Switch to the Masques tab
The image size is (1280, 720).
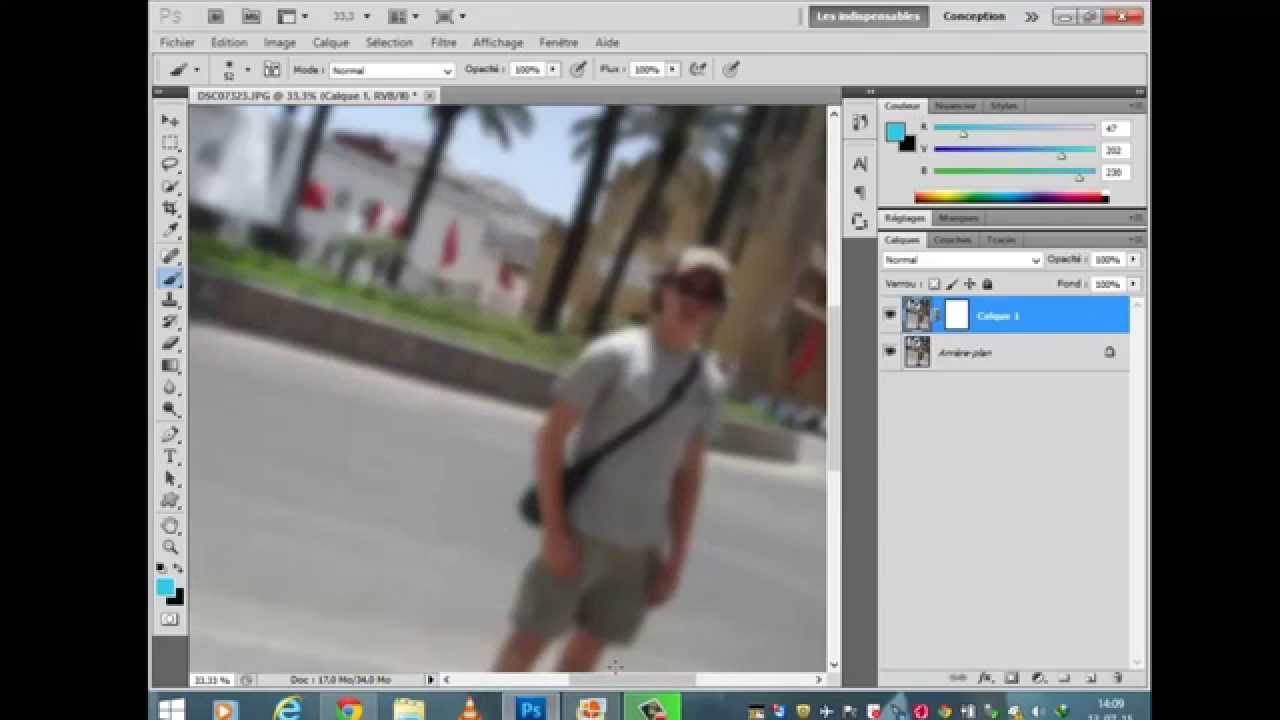tap(958, 218)
